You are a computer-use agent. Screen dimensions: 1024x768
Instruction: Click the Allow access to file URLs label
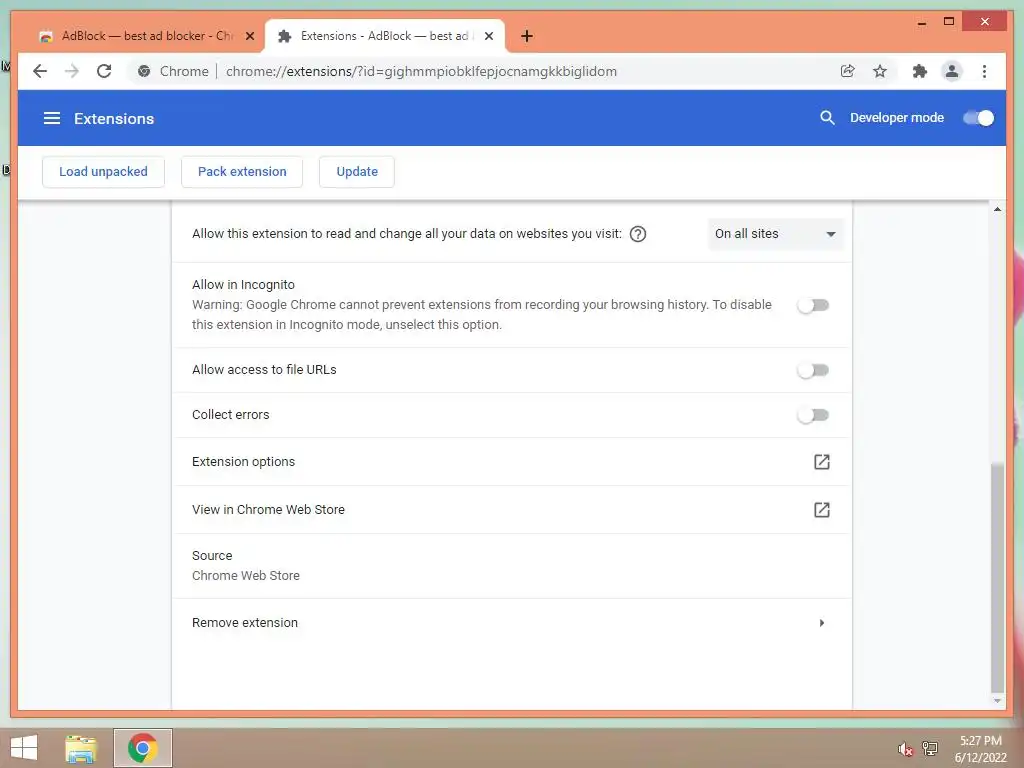point(264,370)
